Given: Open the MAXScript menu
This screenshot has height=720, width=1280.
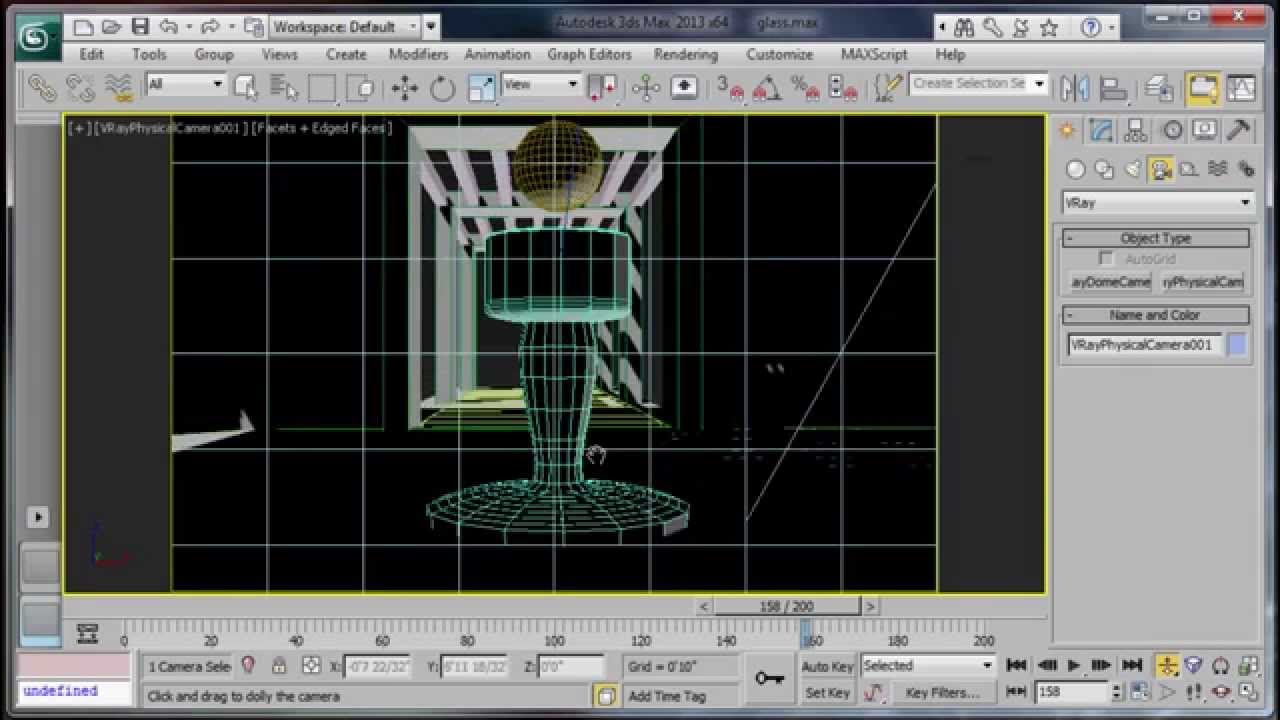Looking at the screenshot, I should (x=874, y=54).
